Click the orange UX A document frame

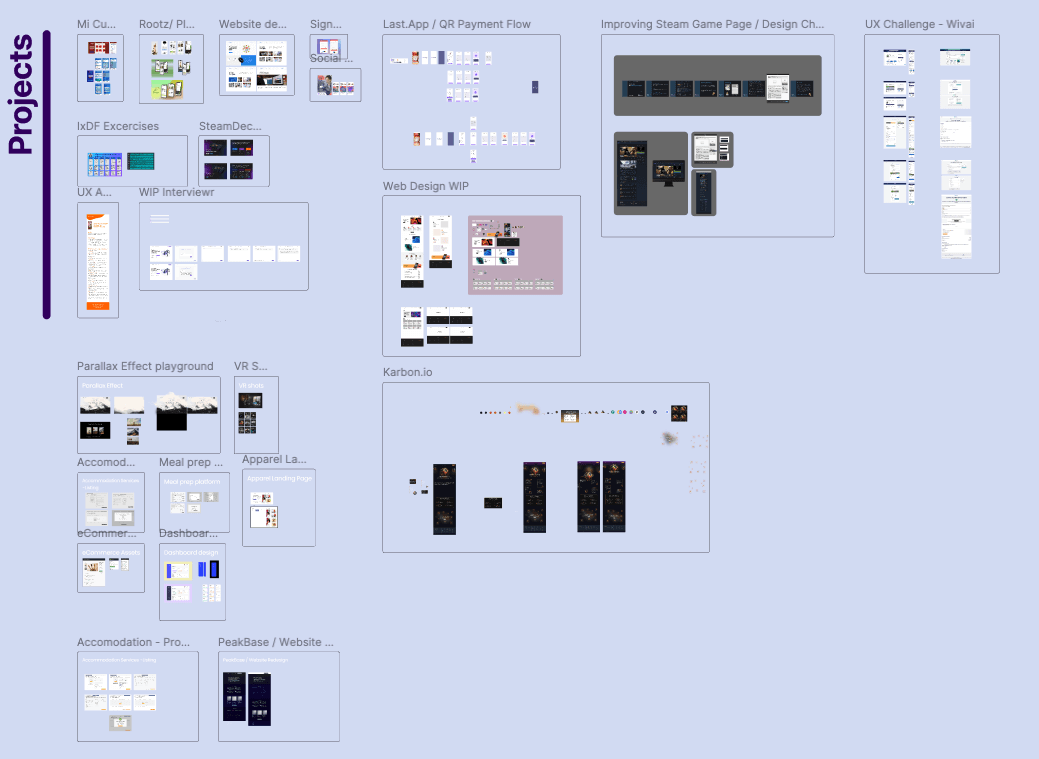98,261
